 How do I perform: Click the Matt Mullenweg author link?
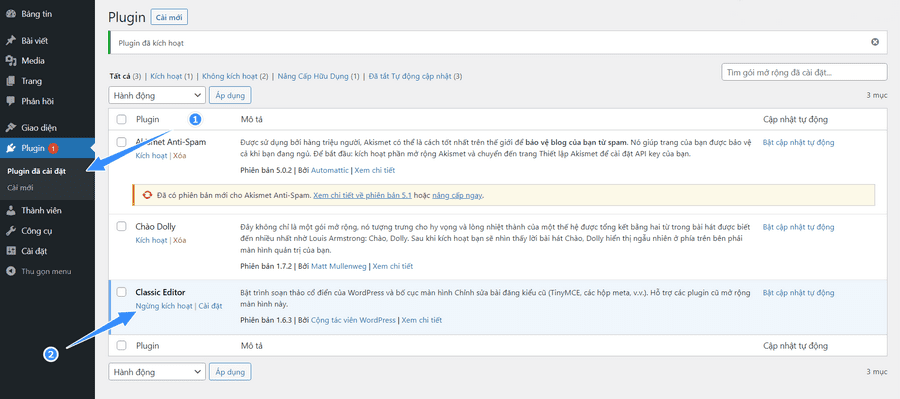pos(339,266)
